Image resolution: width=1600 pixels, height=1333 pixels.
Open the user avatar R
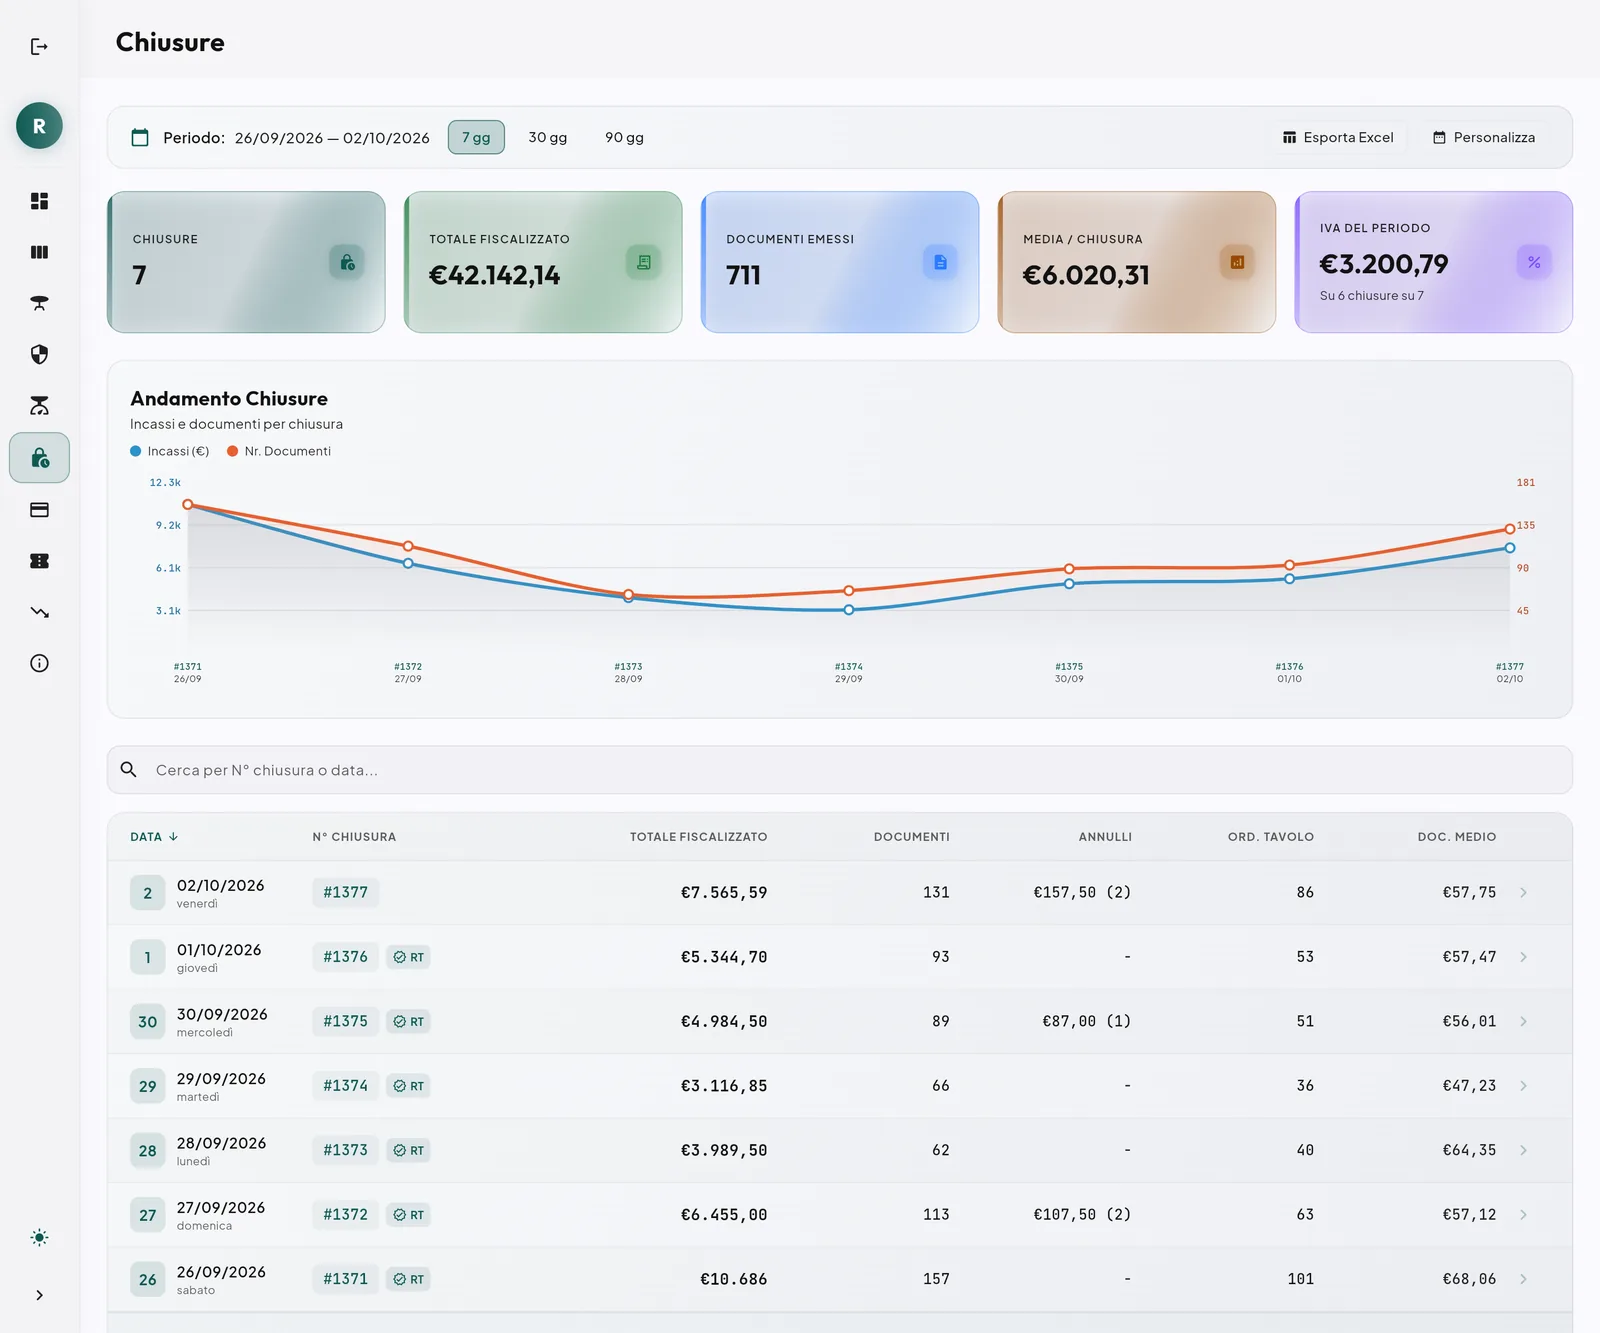tap(39, 126)
